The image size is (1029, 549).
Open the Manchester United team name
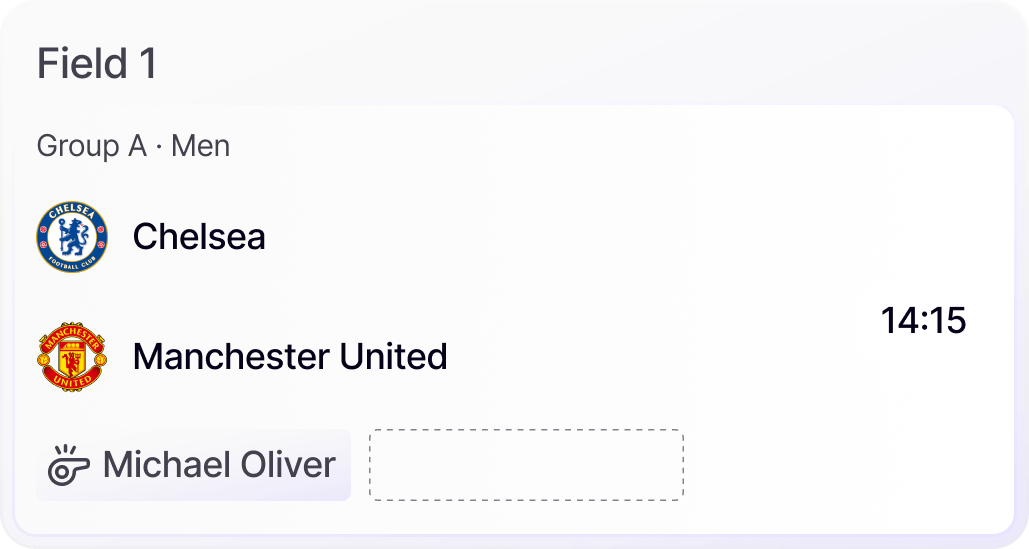[x=290, y=356]
